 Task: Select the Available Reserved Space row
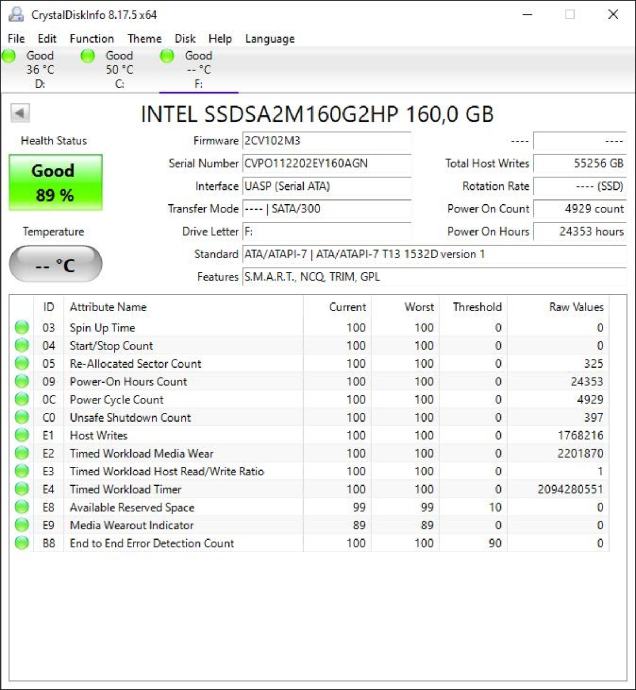point(310,507)
